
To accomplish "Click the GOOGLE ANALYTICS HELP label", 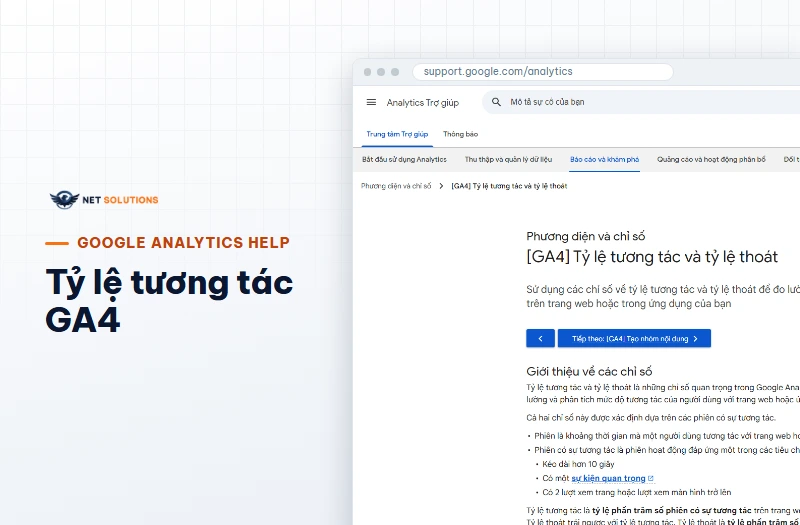I will [183, 242].
